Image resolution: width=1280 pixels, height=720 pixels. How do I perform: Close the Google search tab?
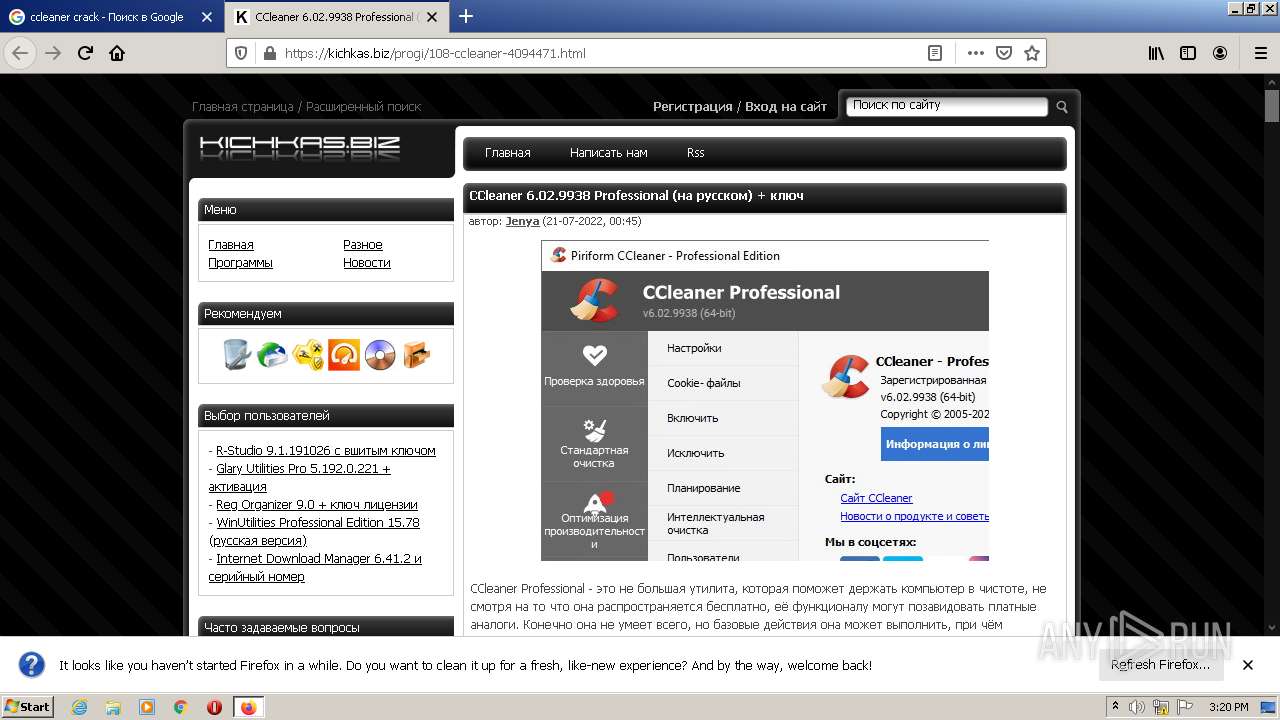click(x=206, y=17)
